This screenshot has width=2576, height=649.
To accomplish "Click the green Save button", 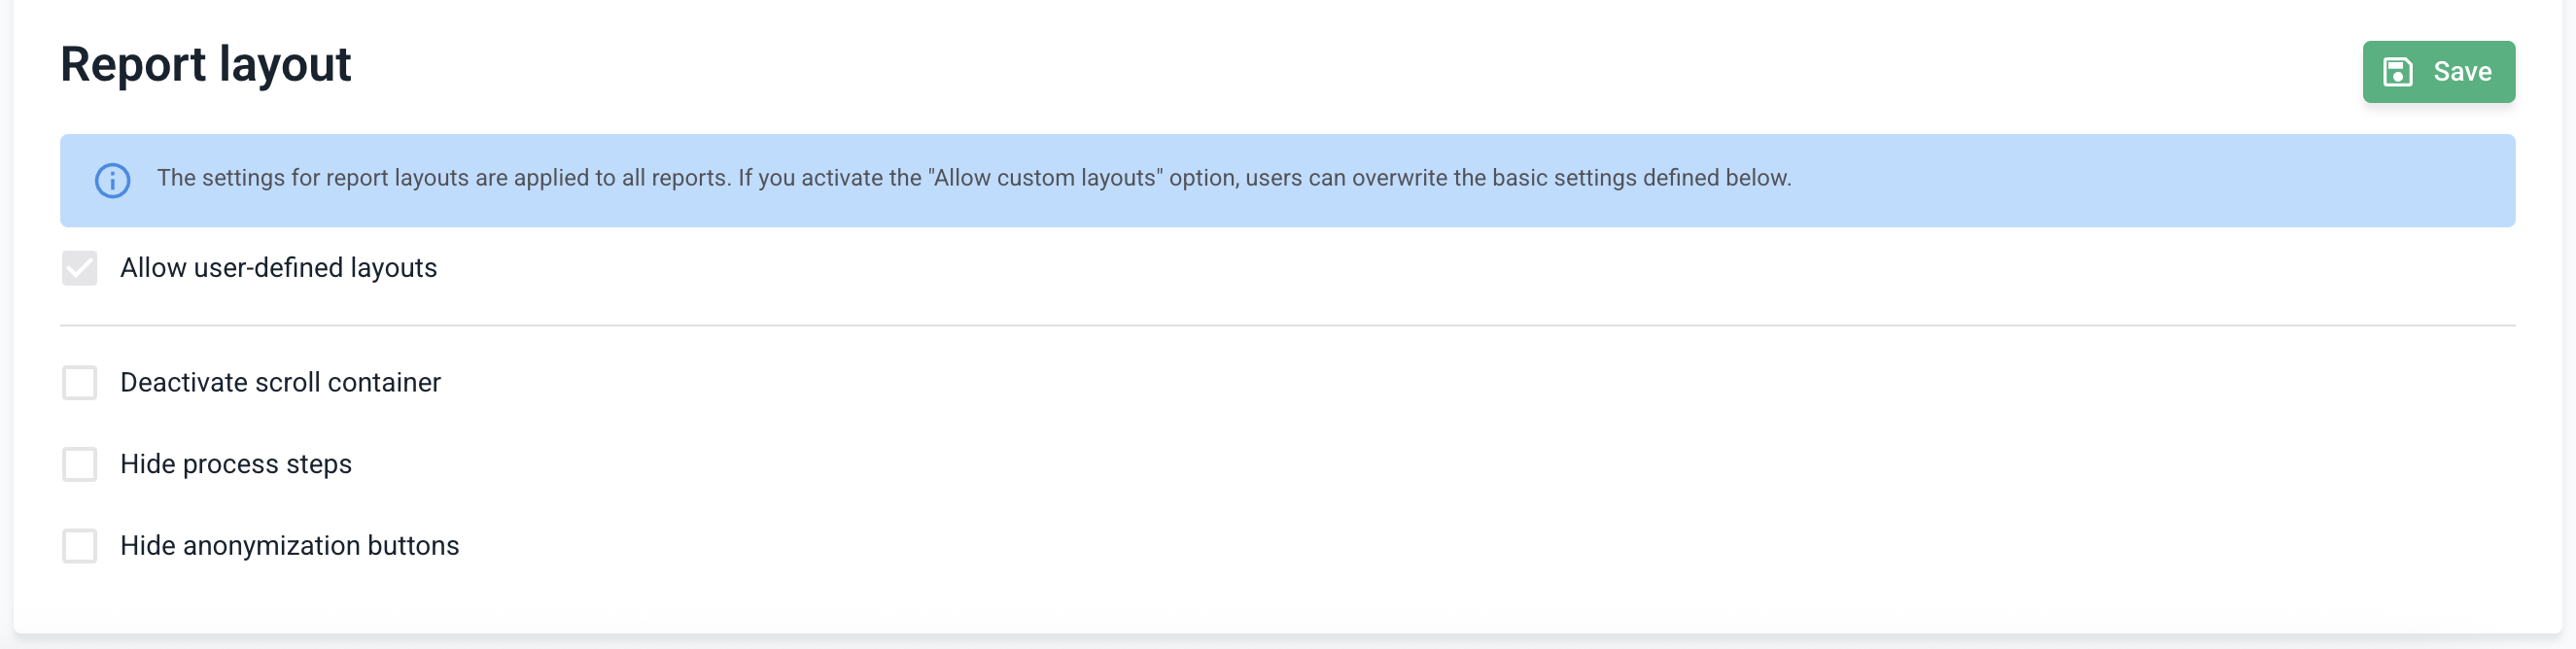I will [2438, 72].
